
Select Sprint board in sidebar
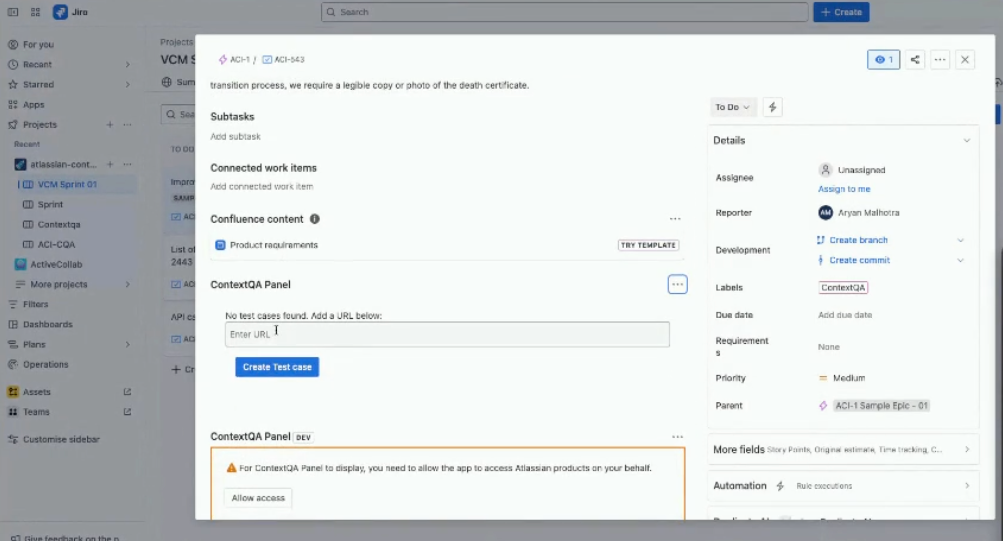click(x=50, y=205)
